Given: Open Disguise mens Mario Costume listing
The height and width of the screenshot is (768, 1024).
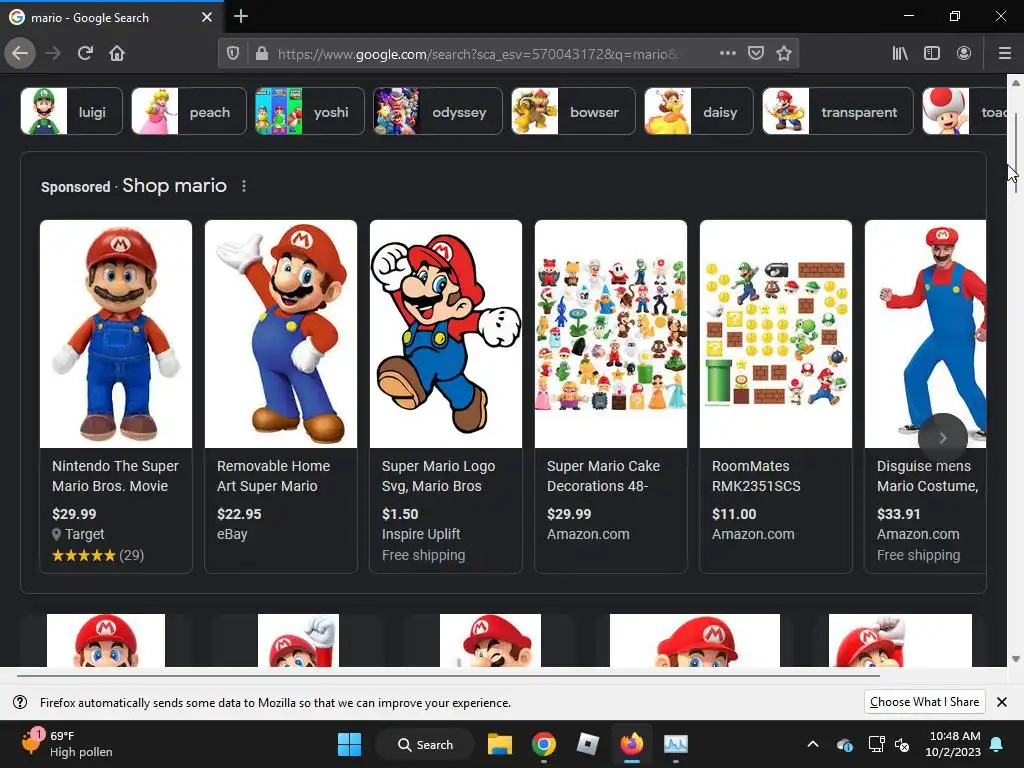Looking at the screenshot, I should tap(925, 396).
